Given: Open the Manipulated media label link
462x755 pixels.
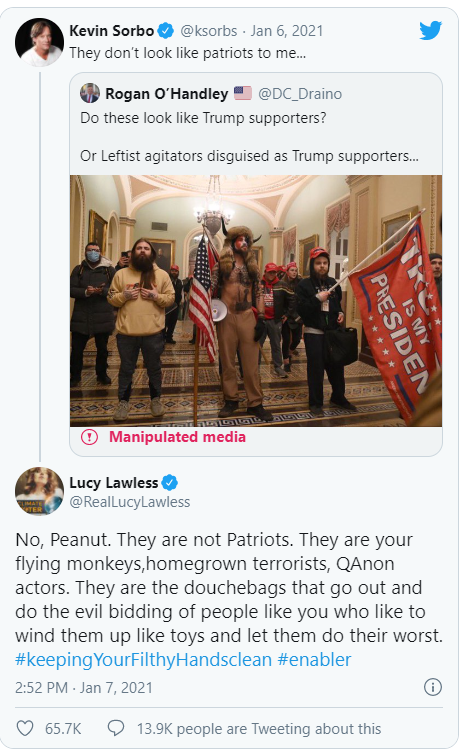Looking at the screenshot, I should (177, 437).
